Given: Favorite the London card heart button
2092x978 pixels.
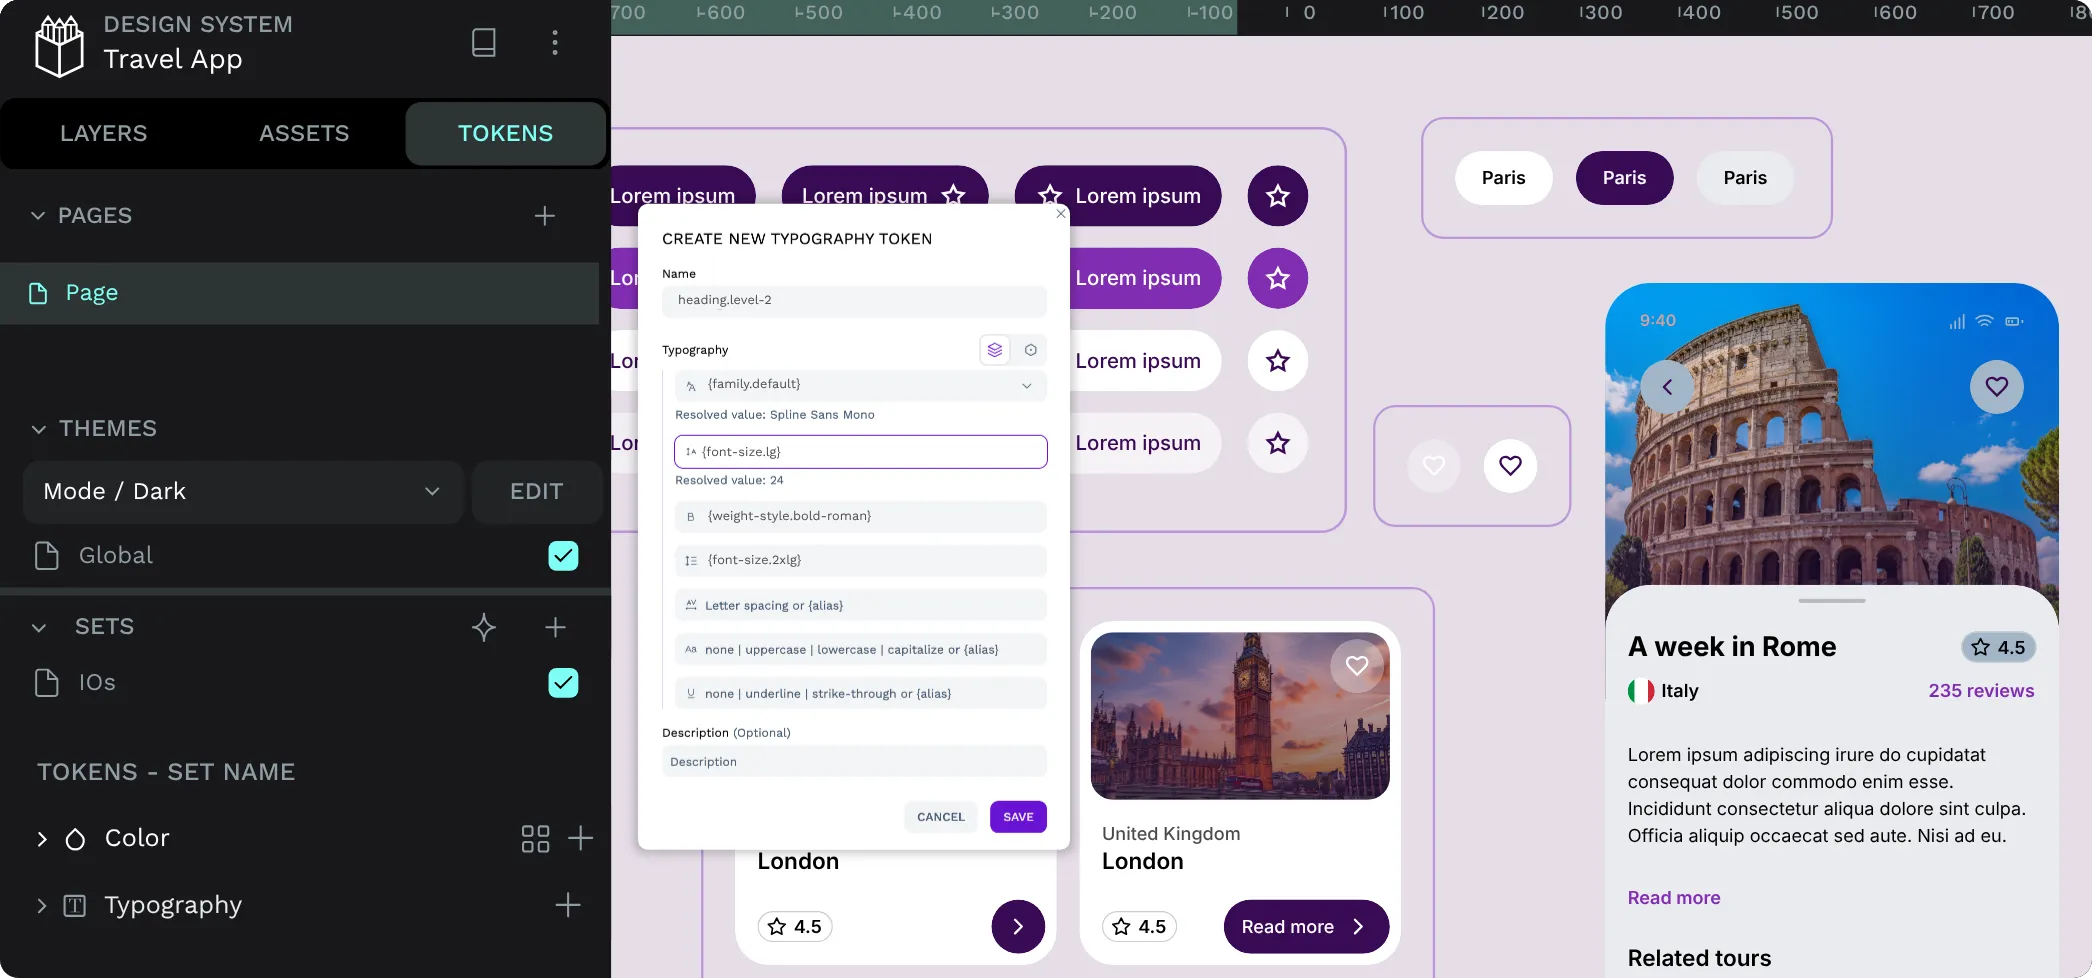Looking at the screenshot, I should pos(1356,666).
